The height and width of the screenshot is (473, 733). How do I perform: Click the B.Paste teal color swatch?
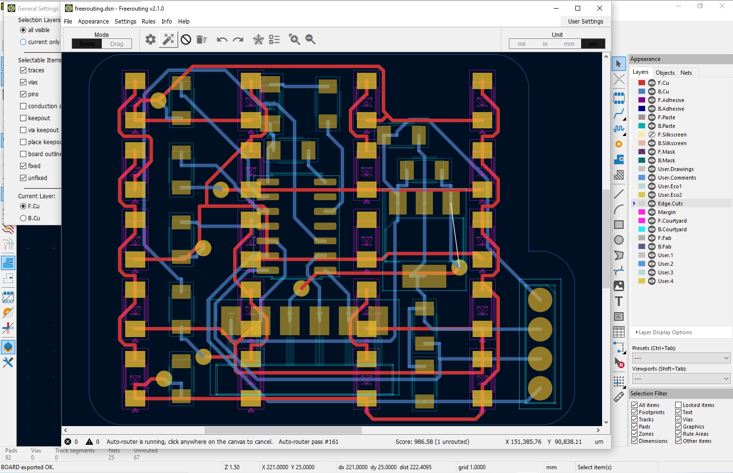[642, 126]
